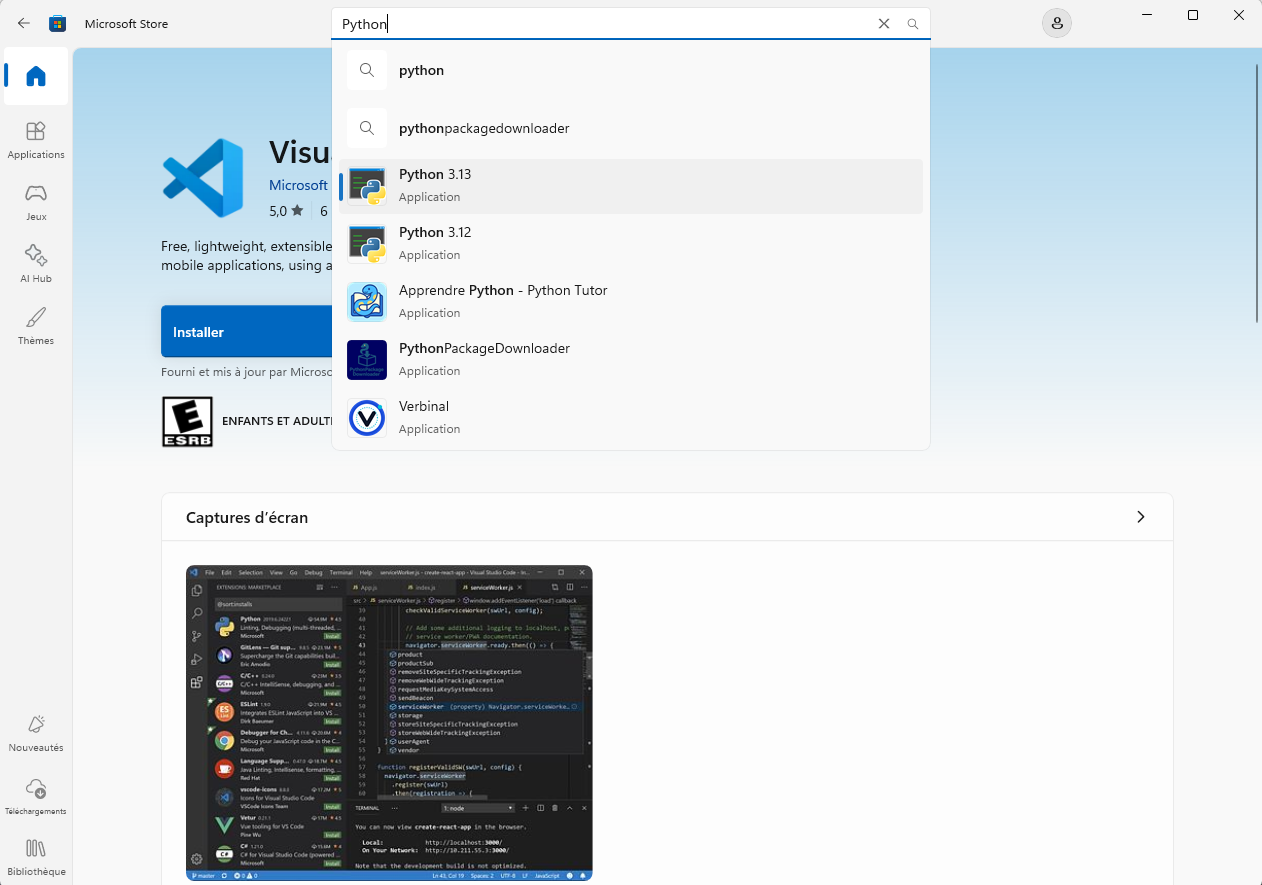Open the Home (Accueil) sidebar item
Screen dimensions: 1262x885
36,76
